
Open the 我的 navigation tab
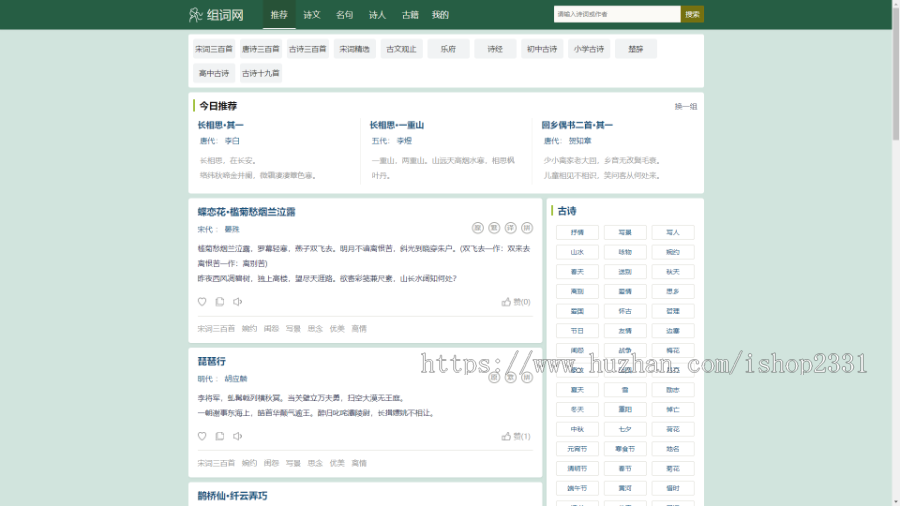click(x=440, y=15)
